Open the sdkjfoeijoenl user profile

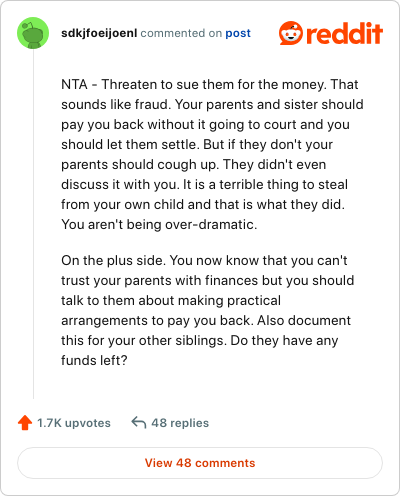[99, 33]
